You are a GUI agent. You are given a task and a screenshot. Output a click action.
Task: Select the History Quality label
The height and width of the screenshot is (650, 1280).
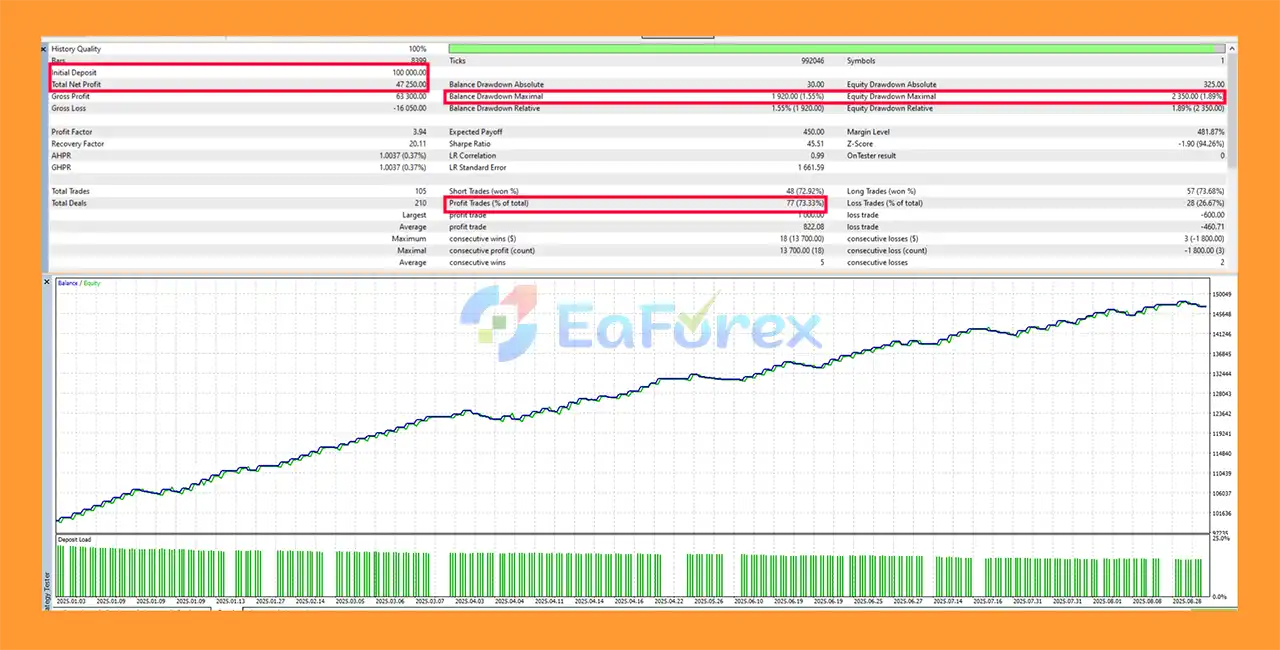(76, 49)
